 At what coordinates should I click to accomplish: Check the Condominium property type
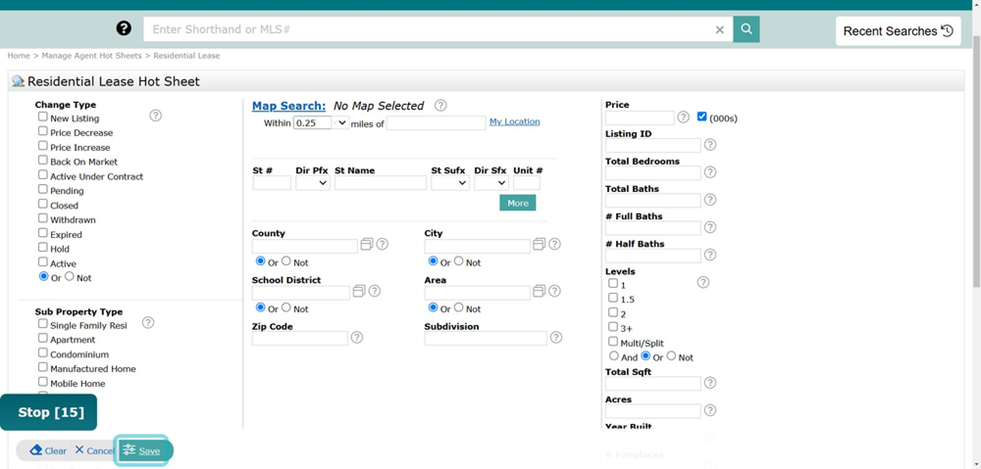pos(43,353)
